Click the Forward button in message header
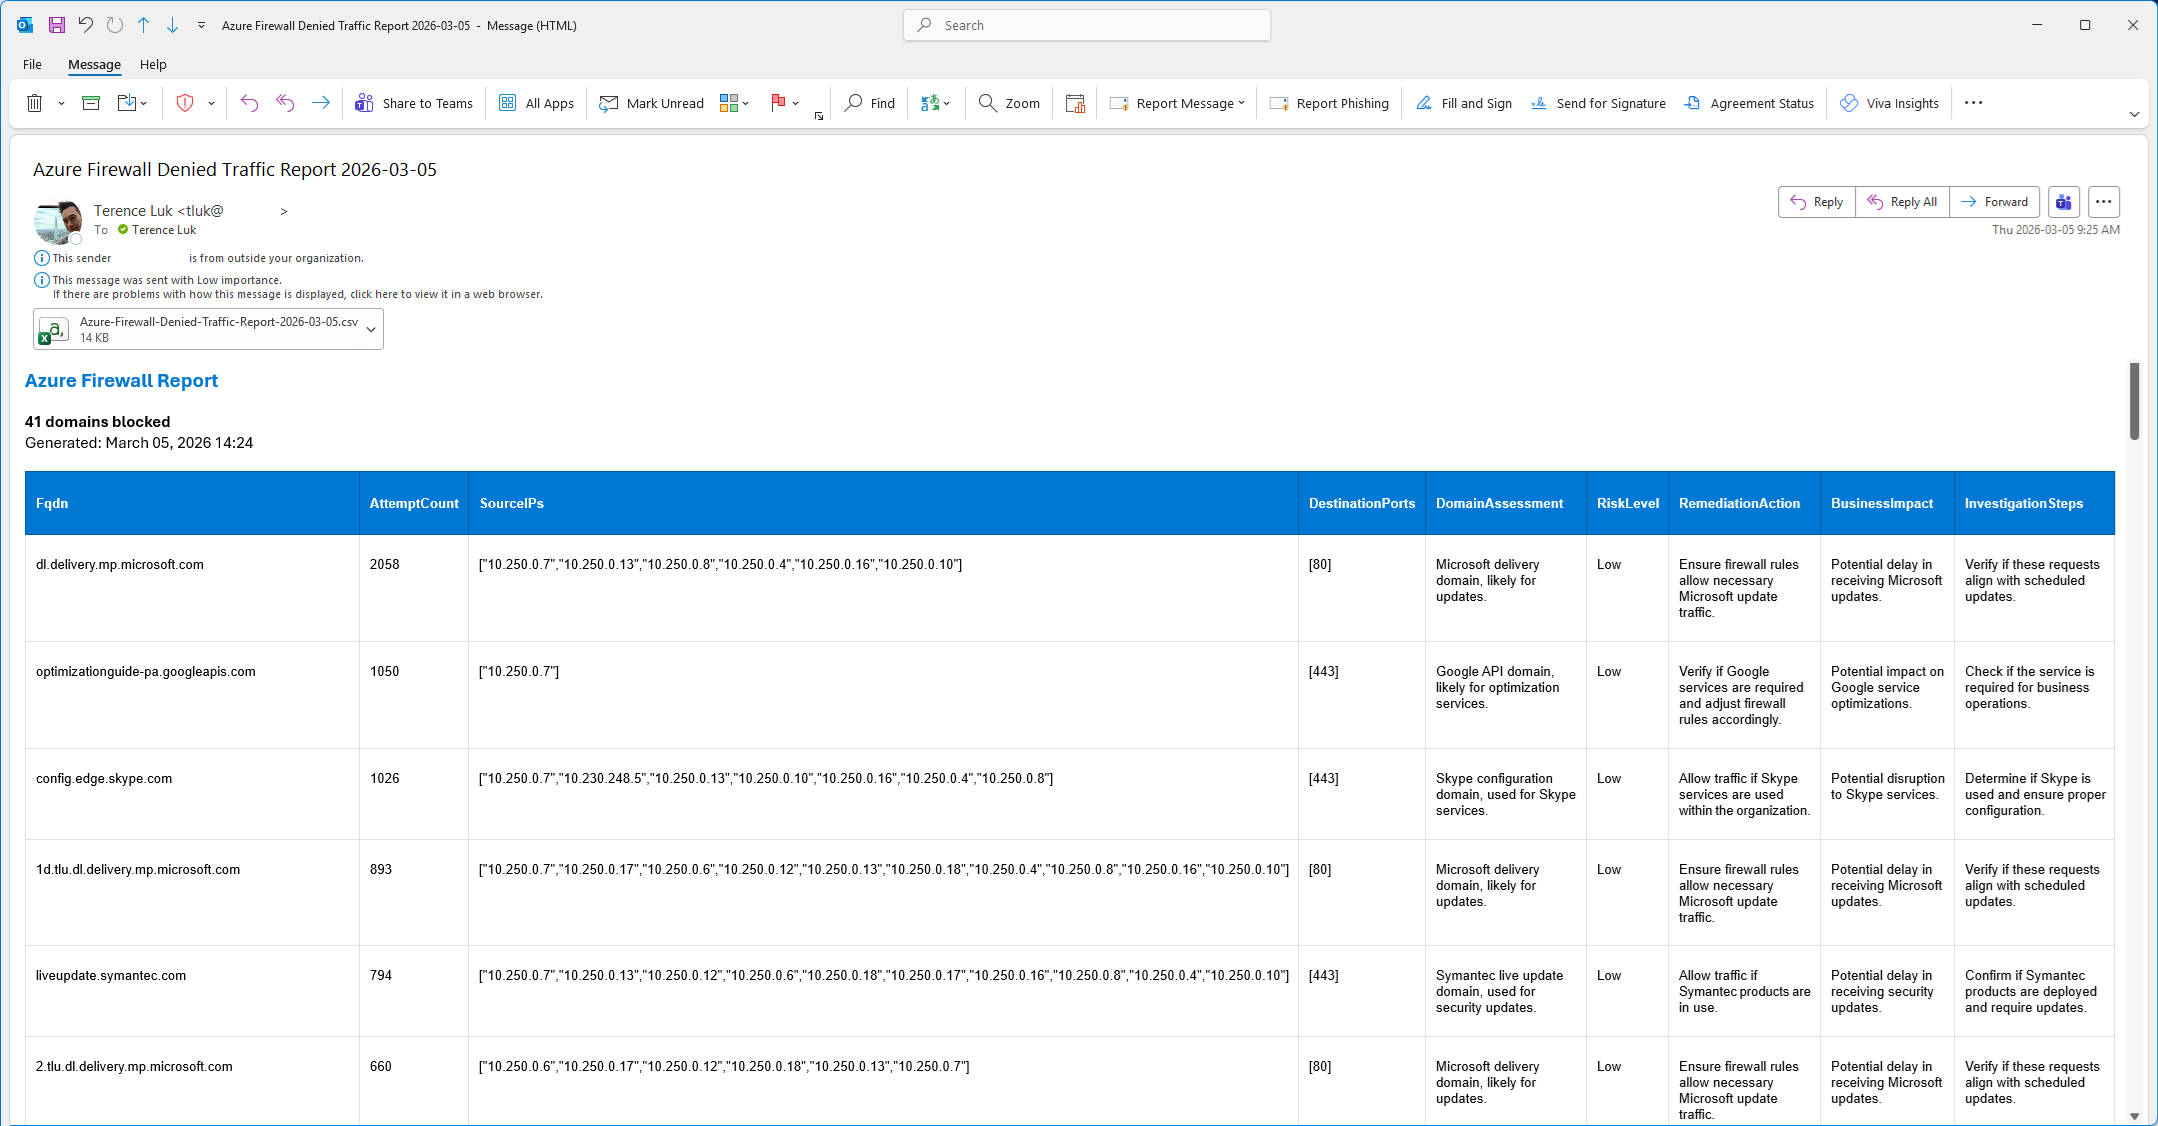The width and height of the screenshot is (2158, 1126). click(1994, 202)
